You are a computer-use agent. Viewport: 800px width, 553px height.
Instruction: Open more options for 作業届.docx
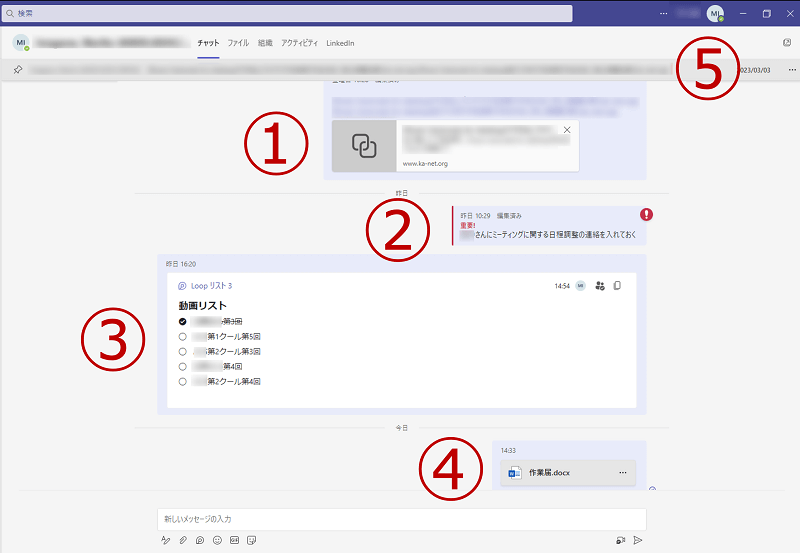(x=622, y=472)
